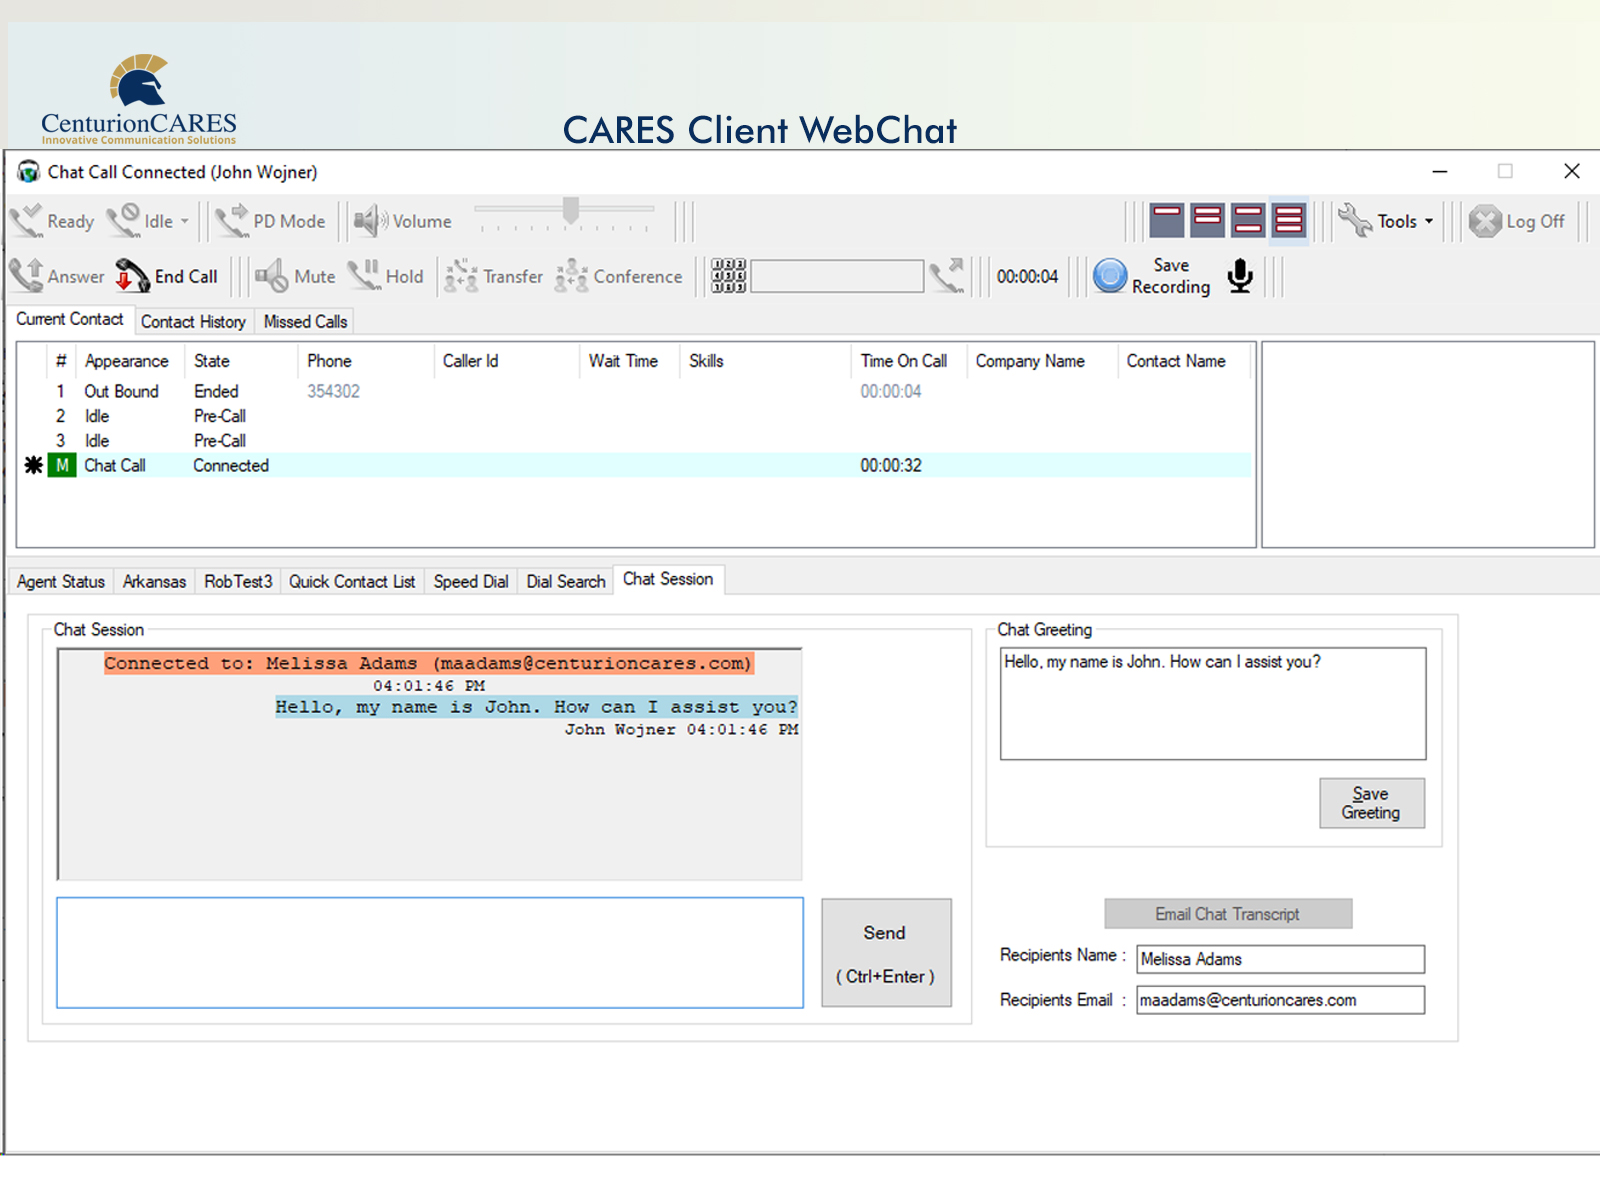The image size is (1600, 1200).
Task: End the current call with End Call
Action: 166,276
